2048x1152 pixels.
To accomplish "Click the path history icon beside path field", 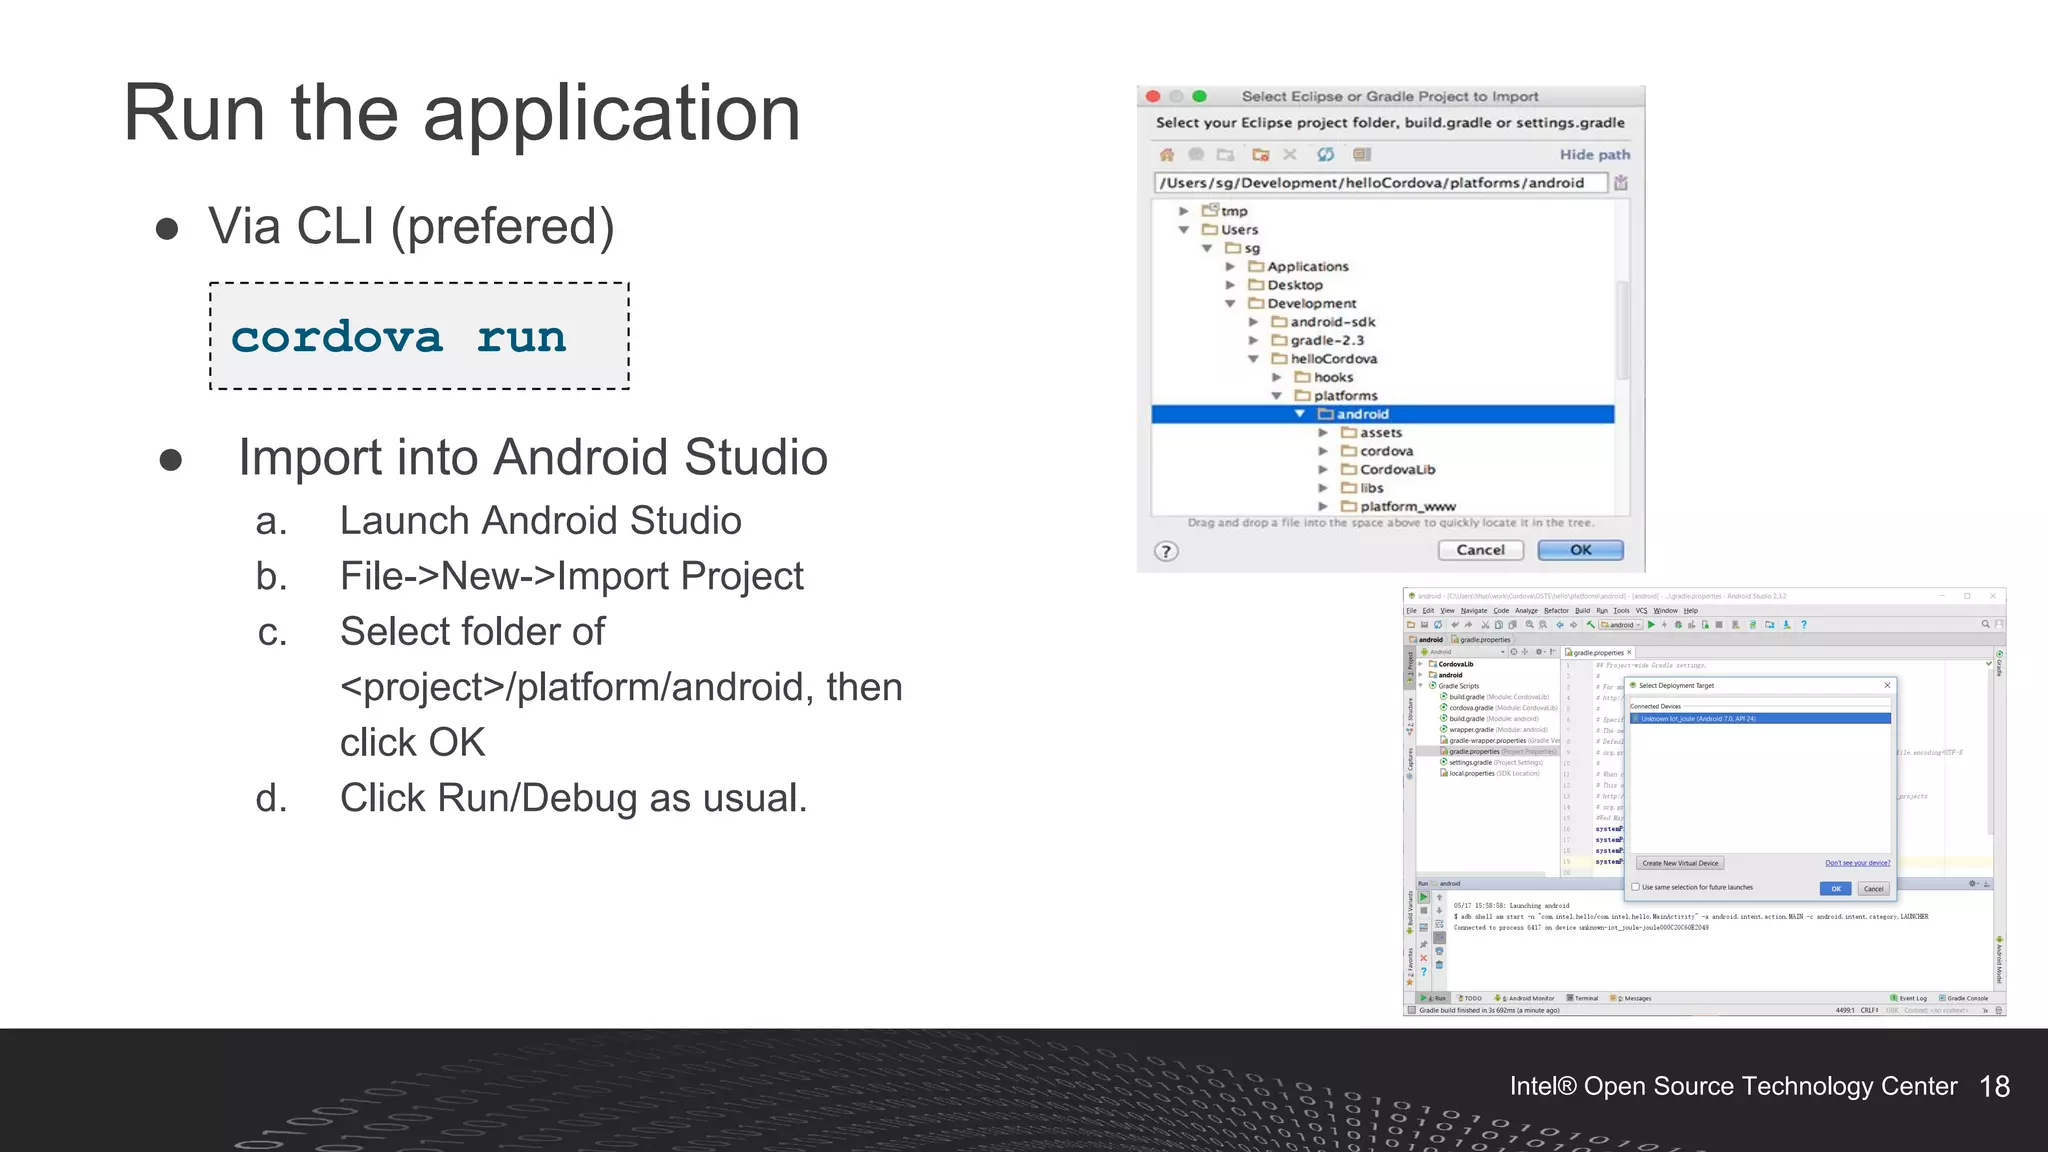I will [1621, 183].
